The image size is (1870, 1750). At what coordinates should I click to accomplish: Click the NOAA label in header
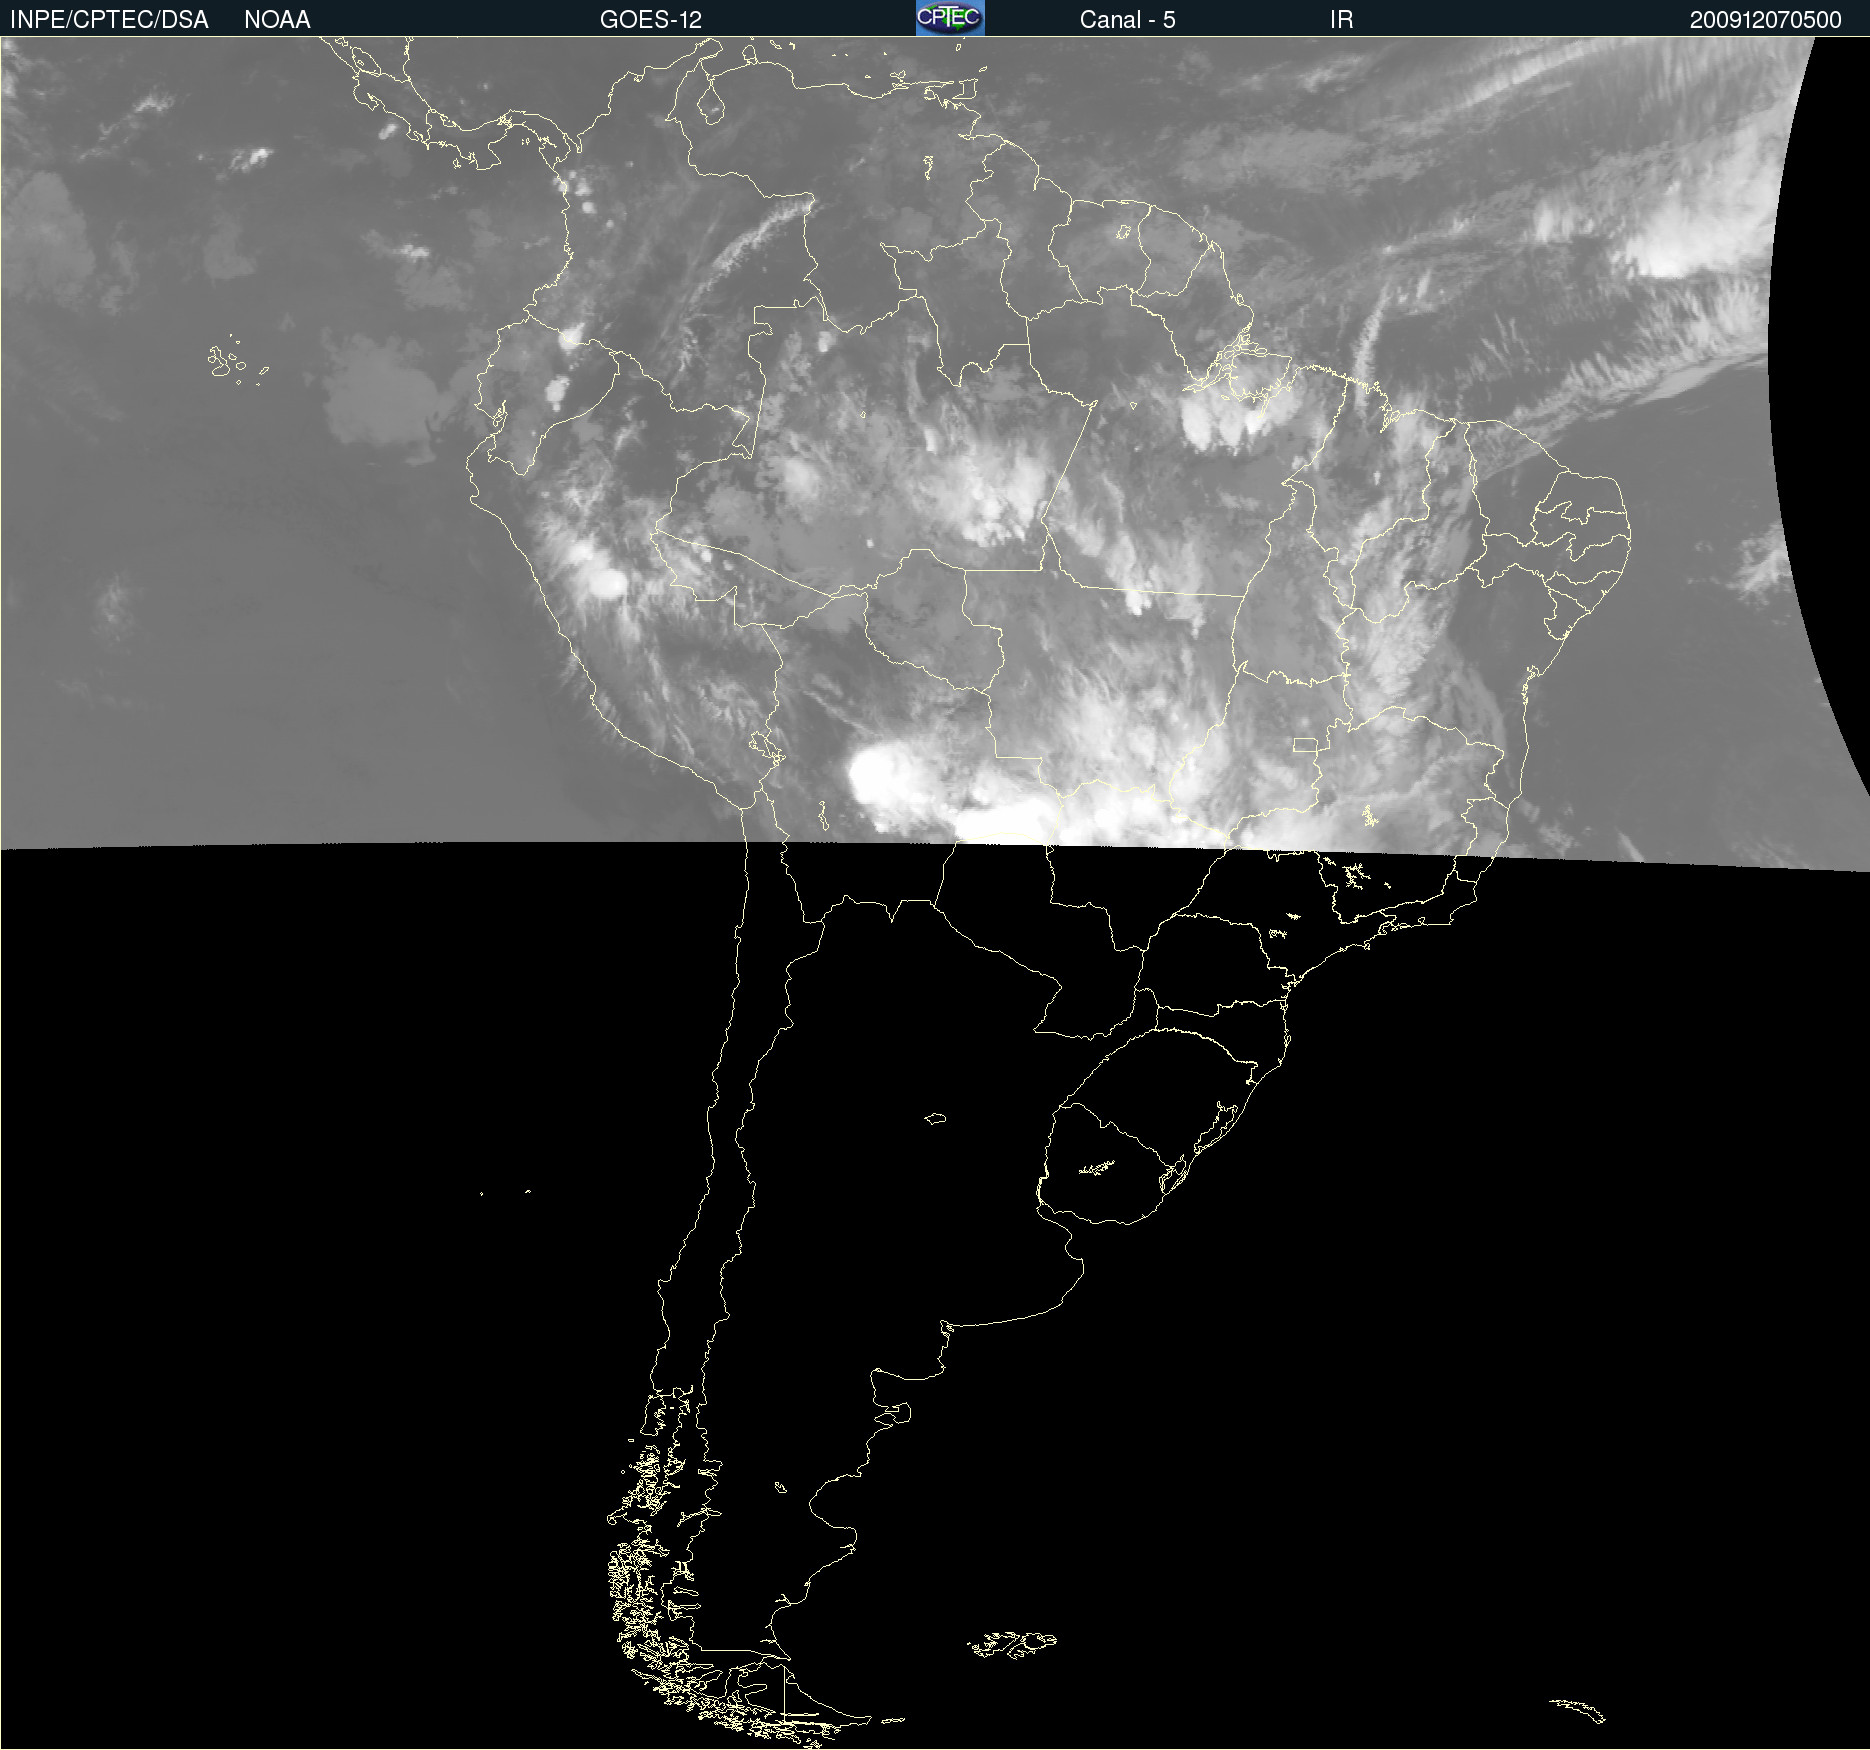[277, 20]
